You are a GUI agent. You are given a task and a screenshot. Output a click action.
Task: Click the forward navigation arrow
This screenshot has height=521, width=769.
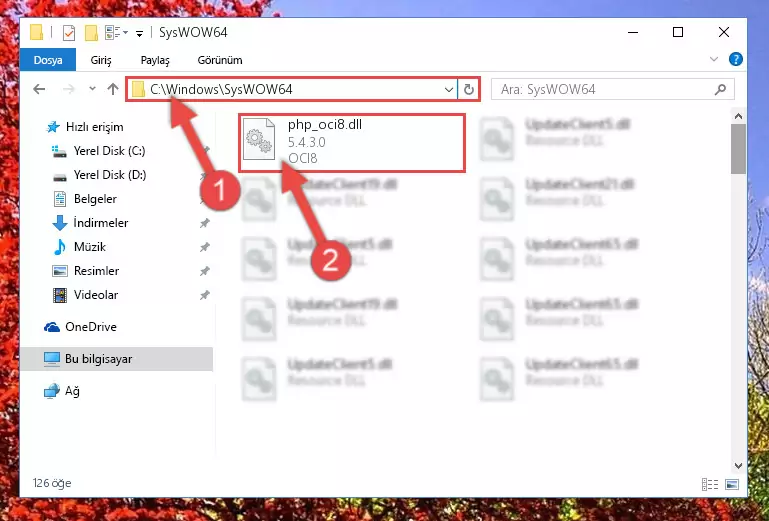click(x=69, y=89)
